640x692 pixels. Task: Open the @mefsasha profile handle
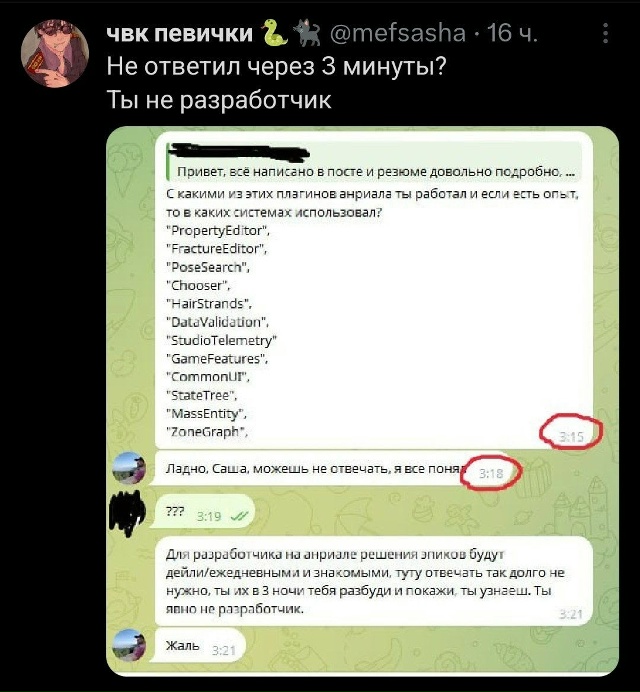click(398, 33)
